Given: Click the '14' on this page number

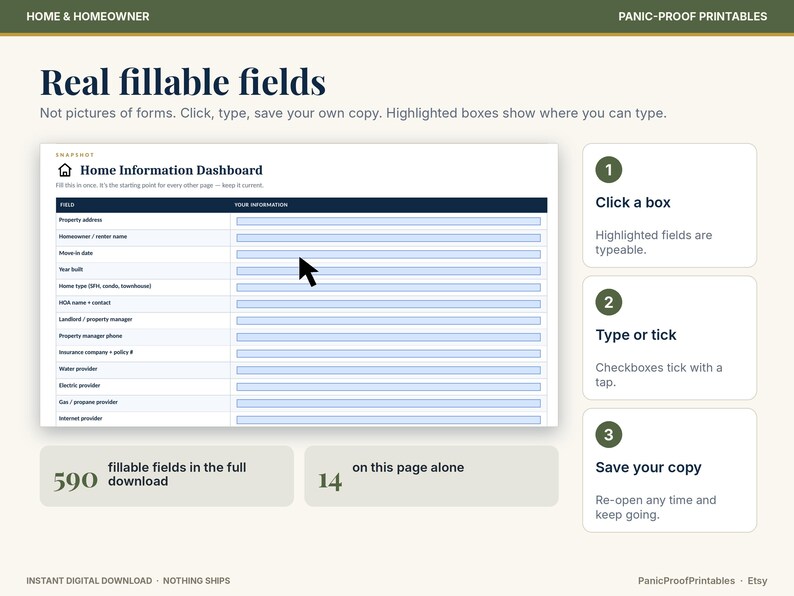Looking at the screenshot, I should pyautogui.click(x=330, y=481).
